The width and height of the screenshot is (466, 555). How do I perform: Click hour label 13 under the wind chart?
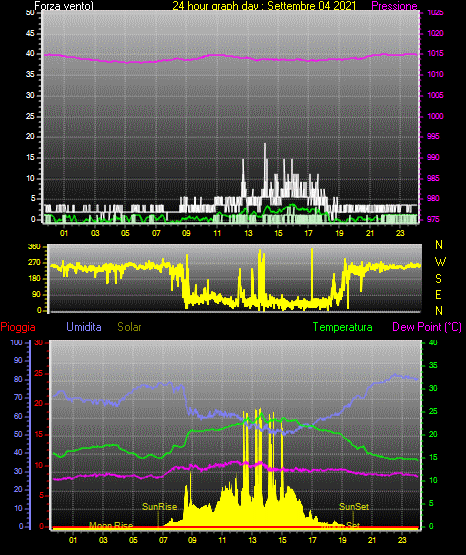248,233
